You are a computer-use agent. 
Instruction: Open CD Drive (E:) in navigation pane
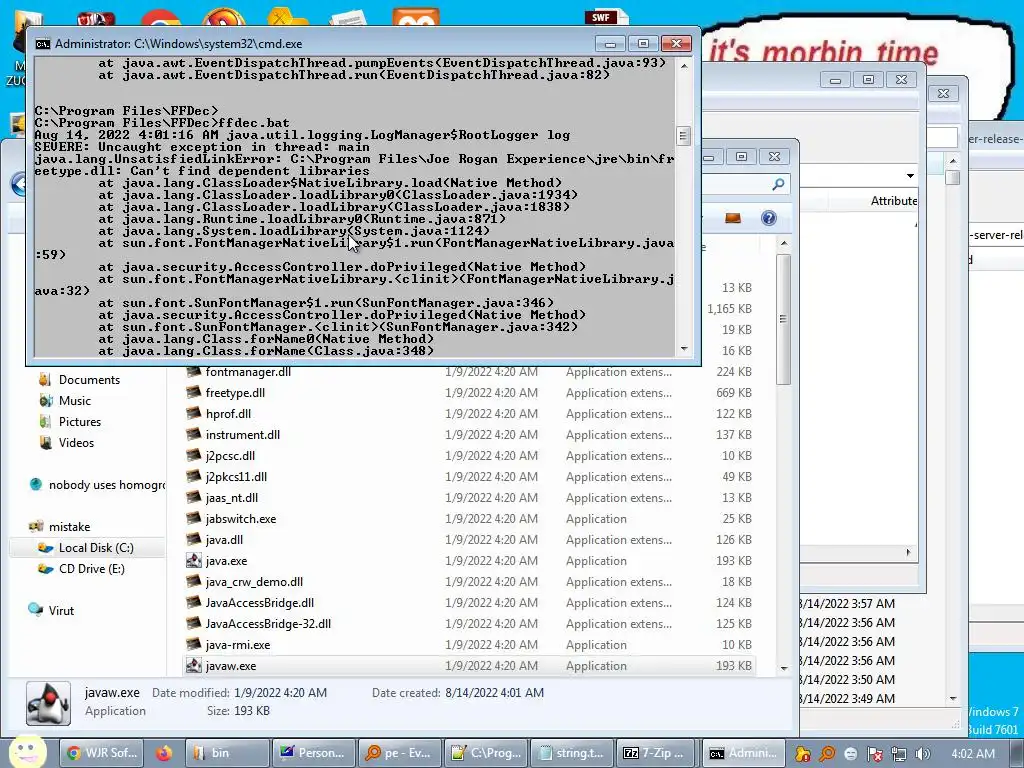(x=91, y=568)
